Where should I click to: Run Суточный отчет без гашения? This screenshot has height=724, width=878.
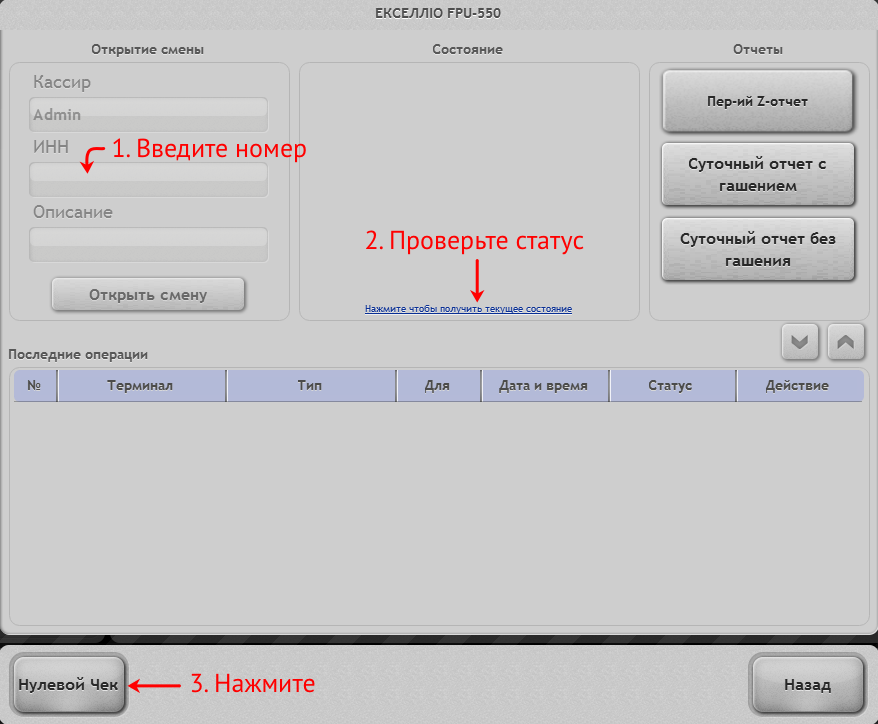coord(758,250)
